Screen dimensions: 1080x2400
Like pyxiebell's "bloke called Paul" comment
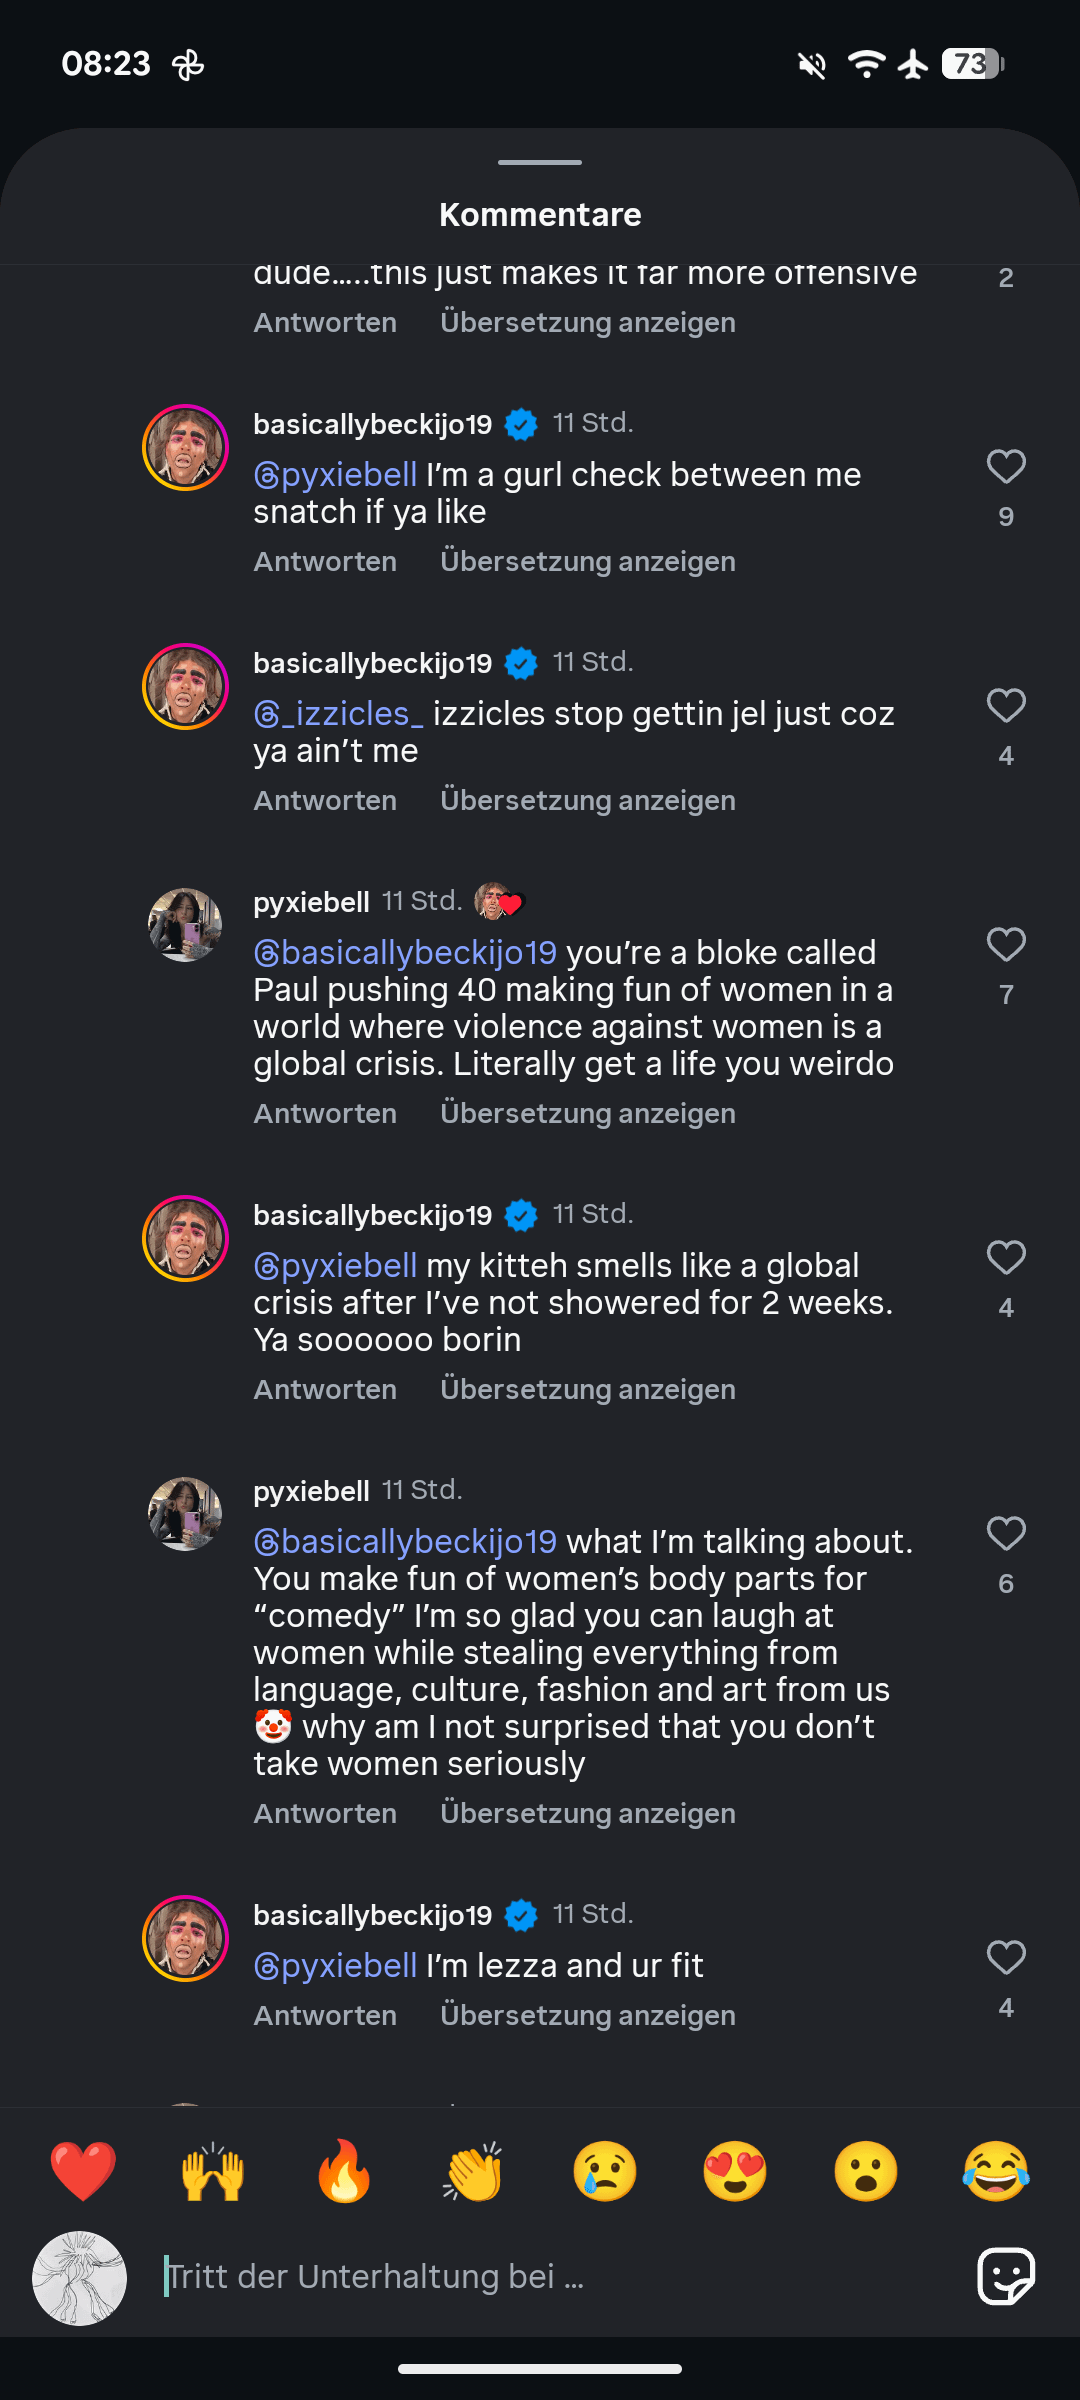click(1006, 945)
